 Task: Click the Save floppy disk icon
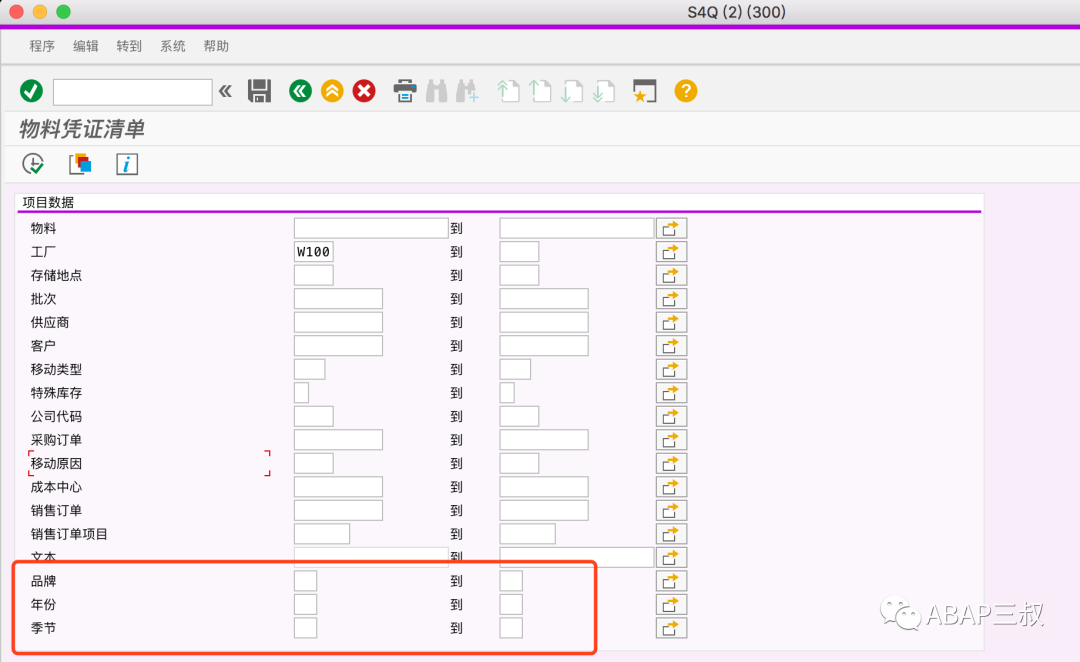coord(259,91)
